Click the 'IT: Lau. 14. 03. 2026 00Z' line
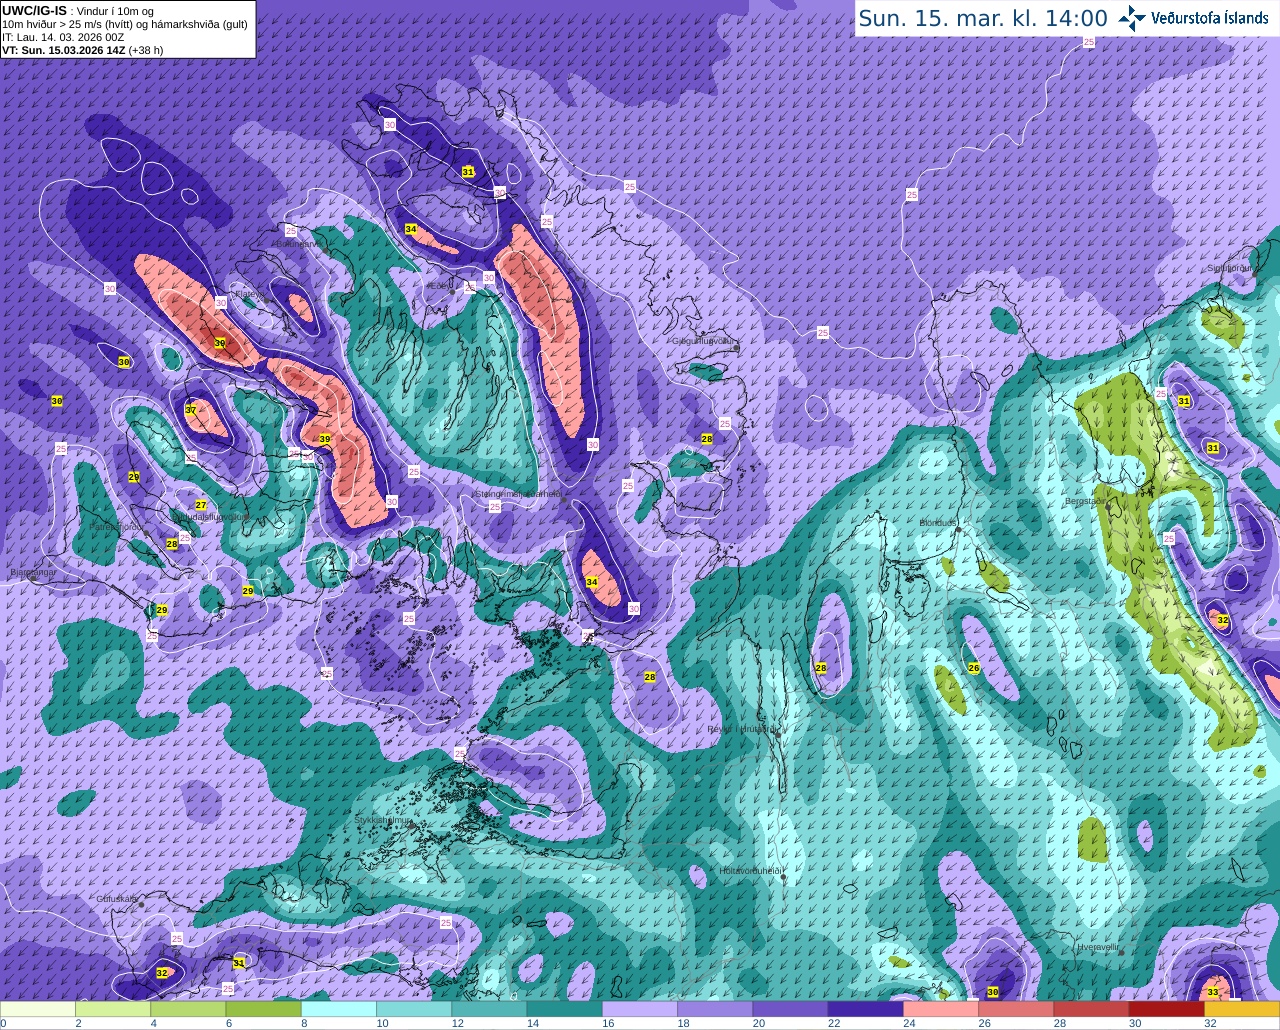 click(x=63, y=37)
